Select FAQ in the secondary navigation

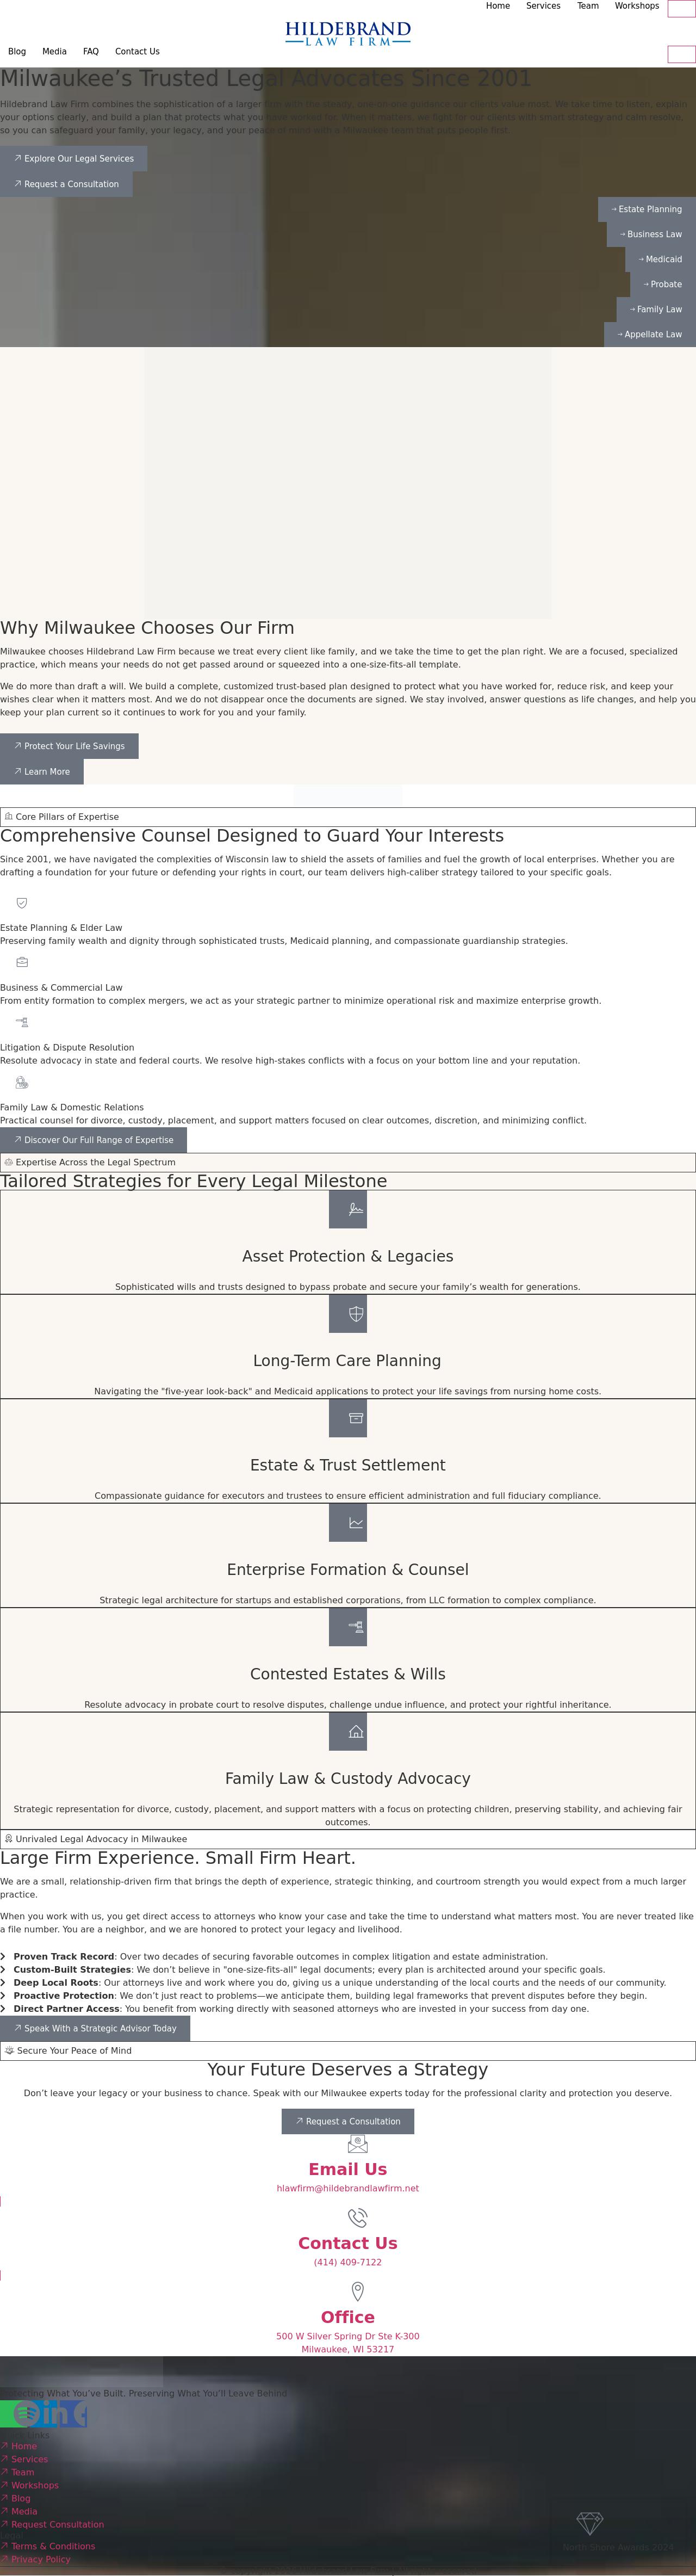point(91,51)
